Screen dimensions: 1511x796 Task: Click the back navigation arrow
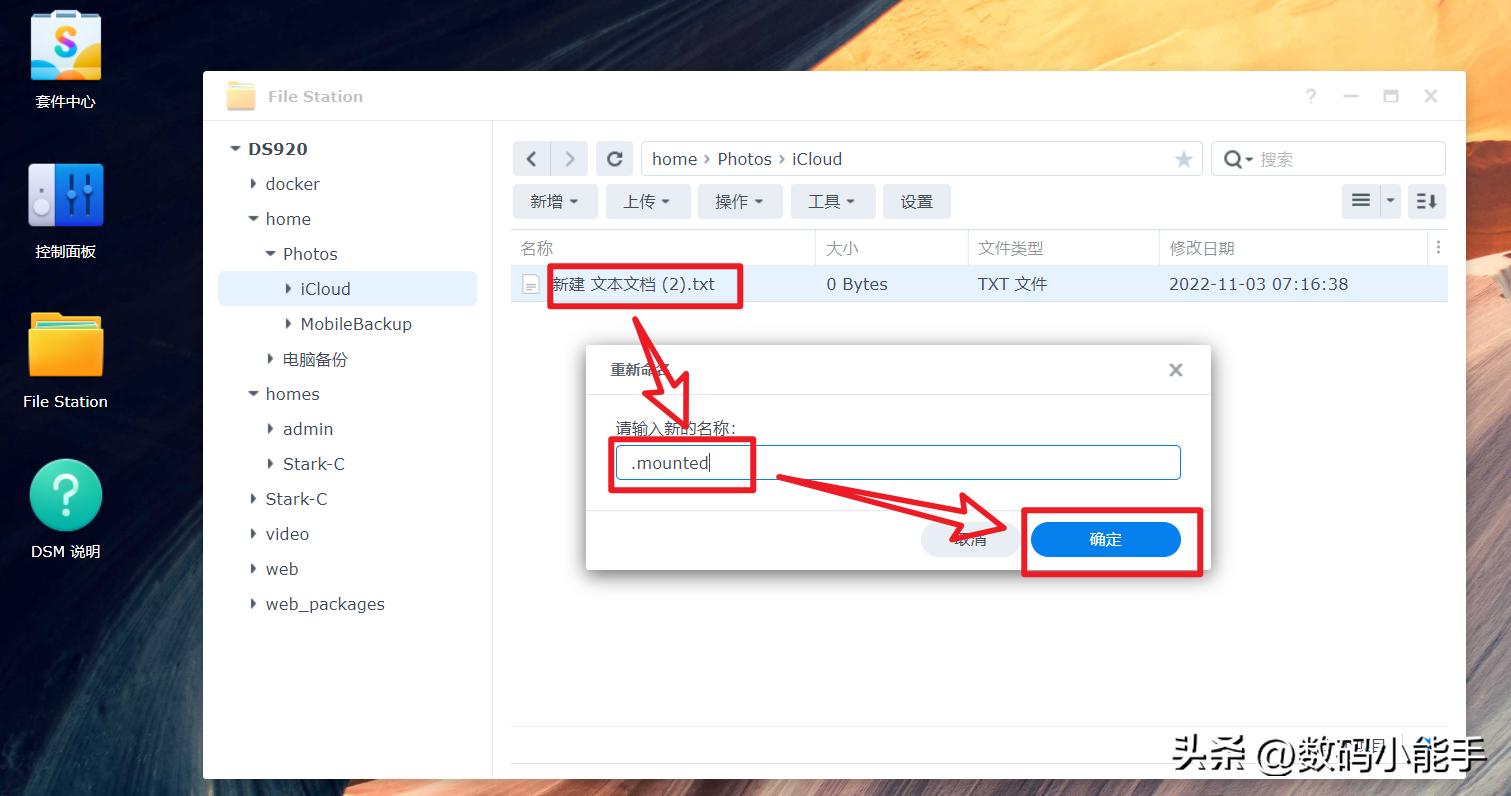pyautogui.click(x=531, y=158)
